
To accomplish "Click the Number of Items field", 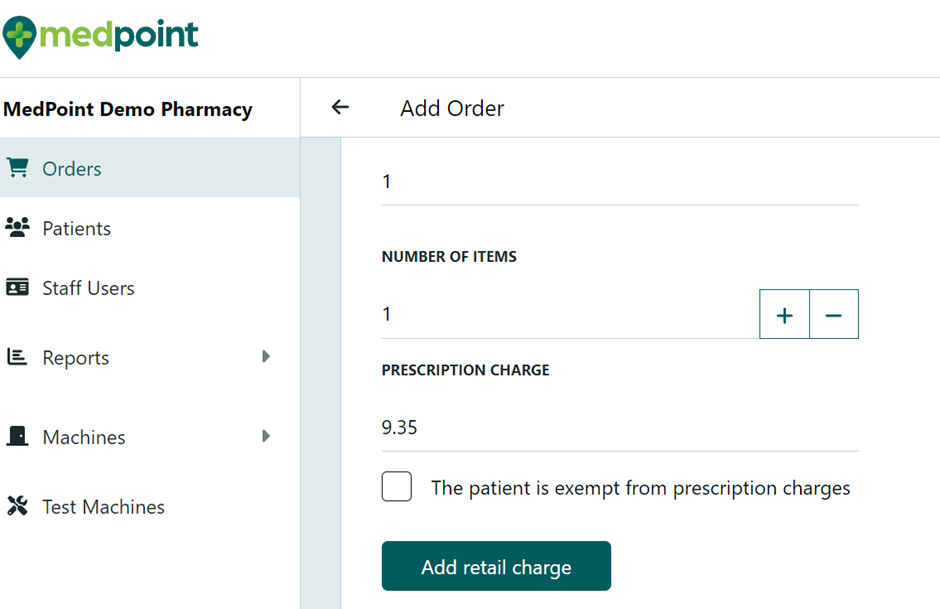I will point(570,315).
